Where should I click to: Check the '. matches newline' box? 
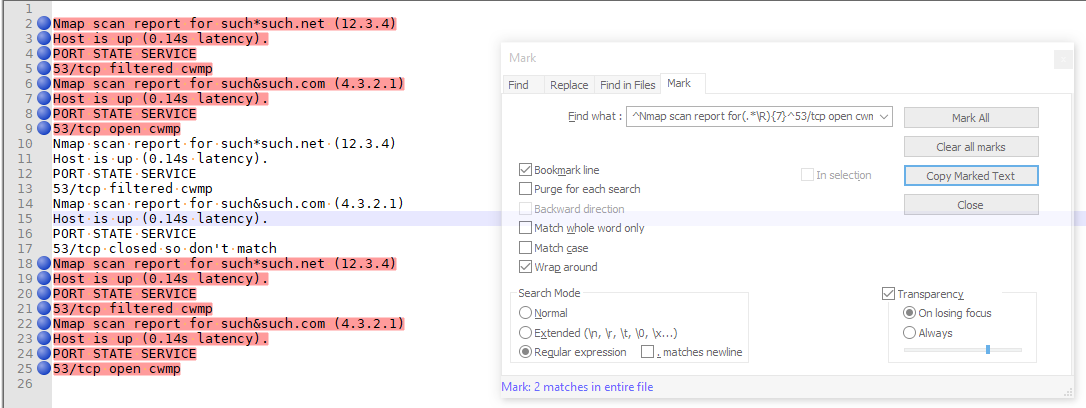tap(648, 352)
